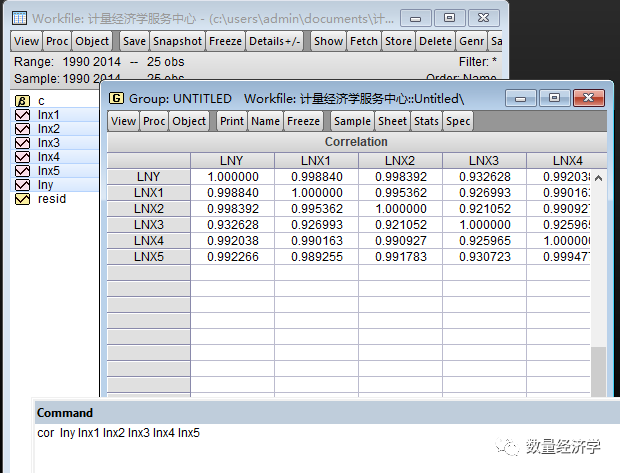Open Object menu in Workfile window
620x473 pixels.
tap(92, 41)
